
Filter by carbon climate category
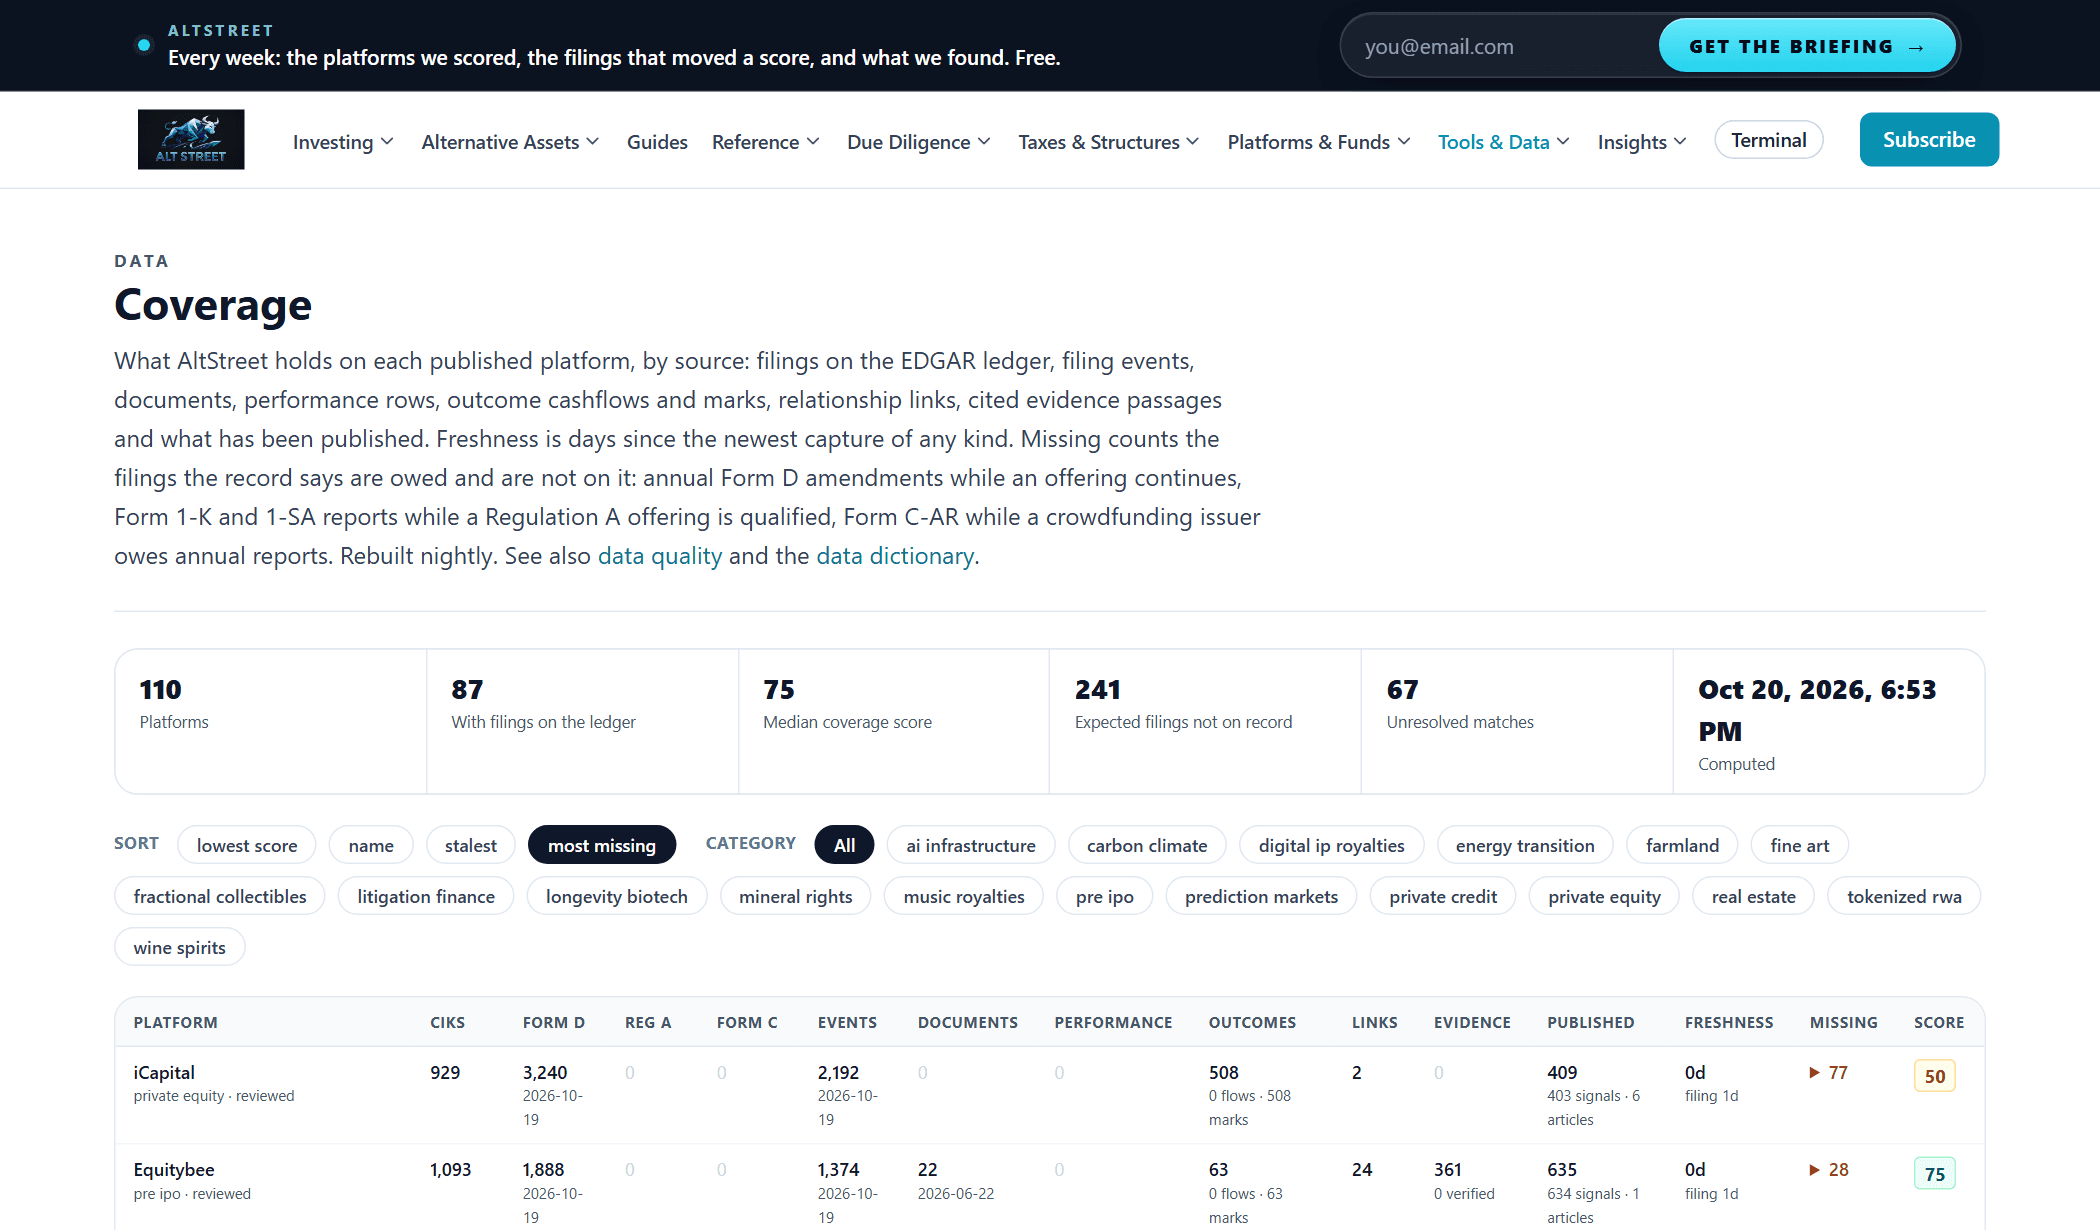(x=1147, y=845)
